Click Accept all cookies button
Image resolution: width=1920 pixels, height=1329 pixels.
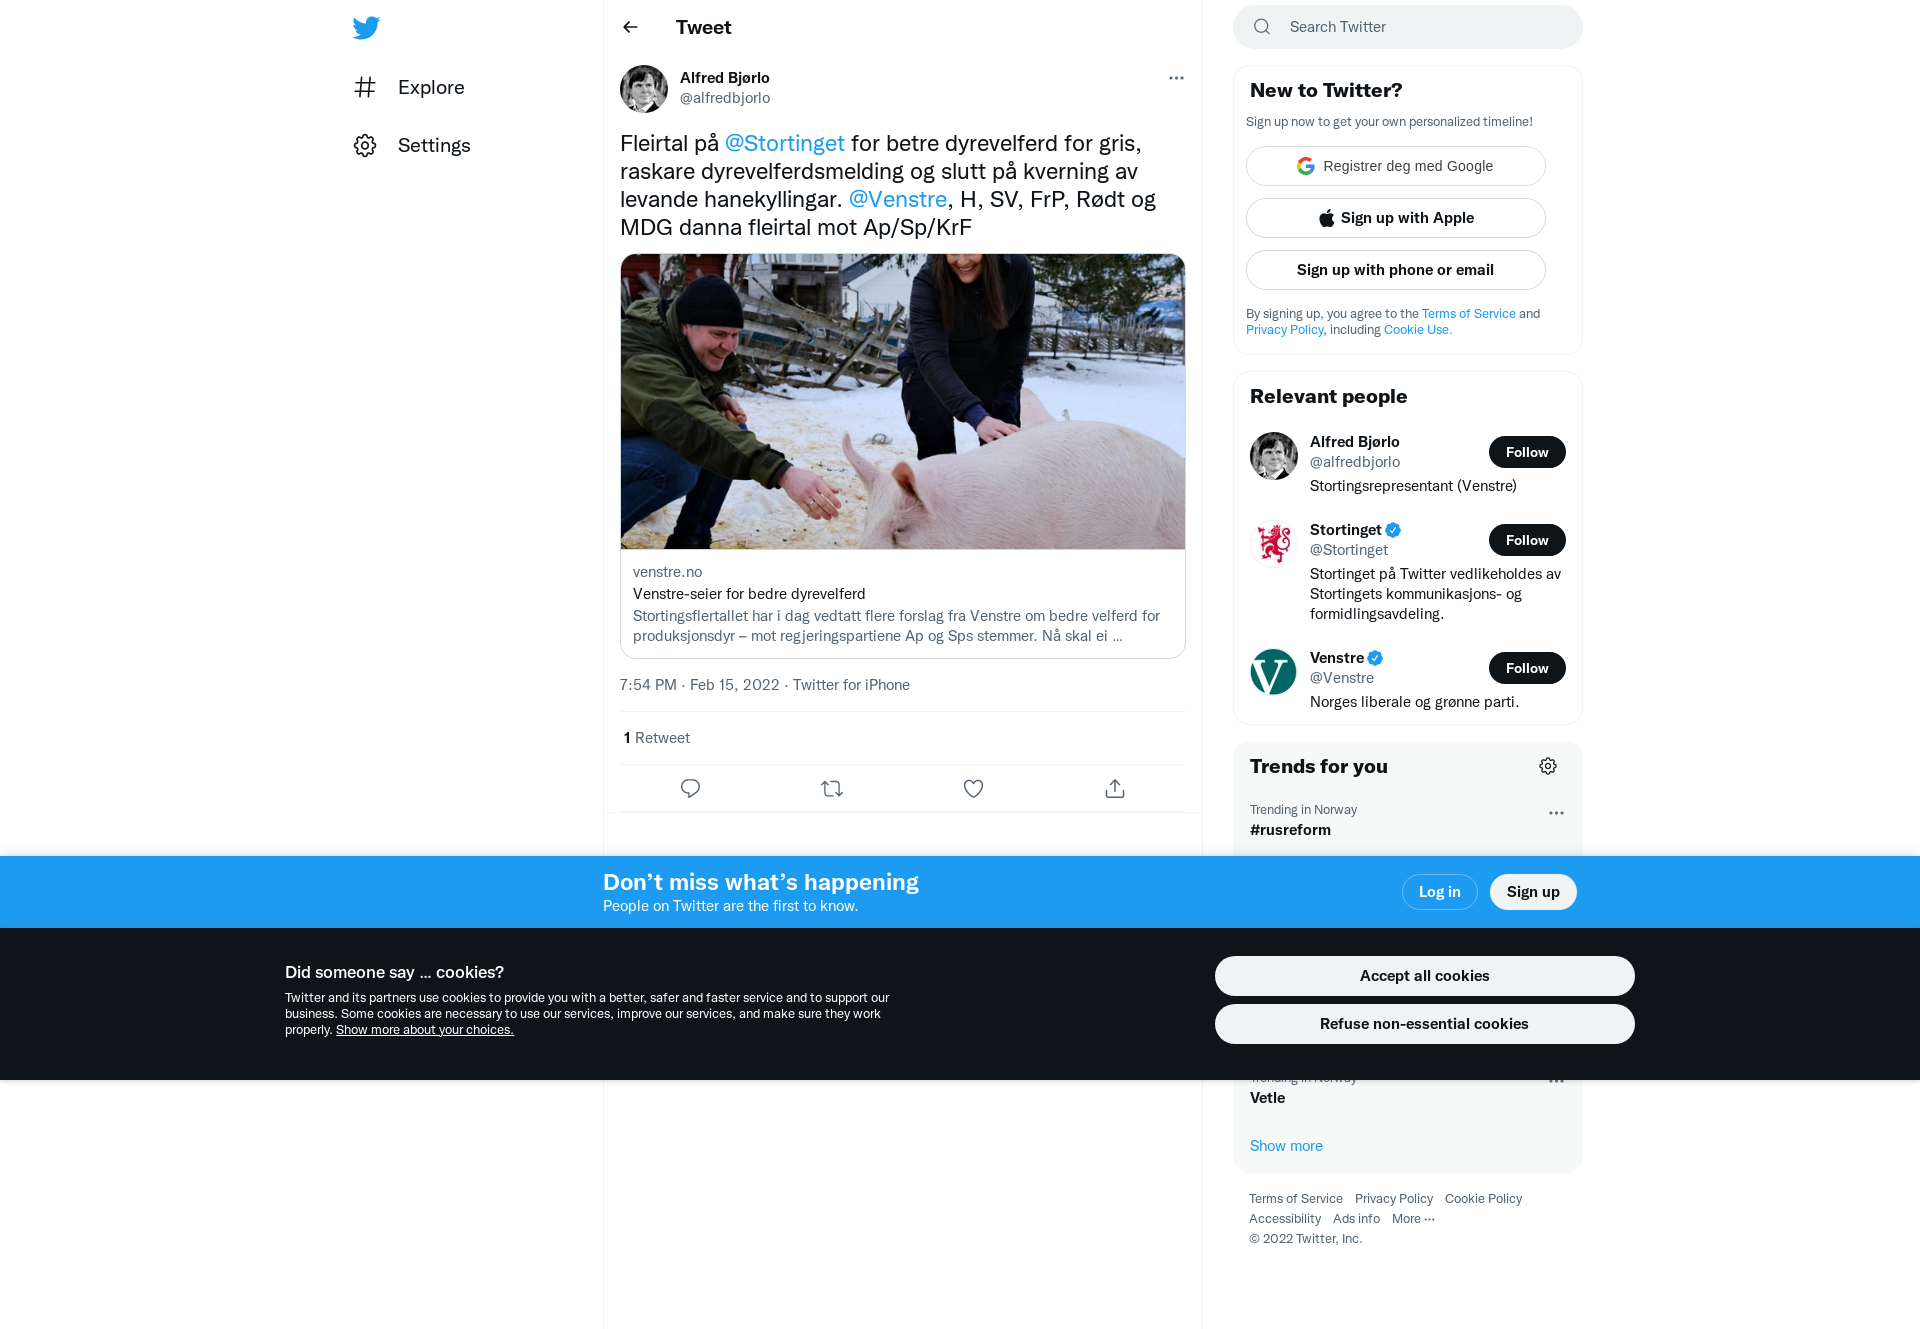1424,976
